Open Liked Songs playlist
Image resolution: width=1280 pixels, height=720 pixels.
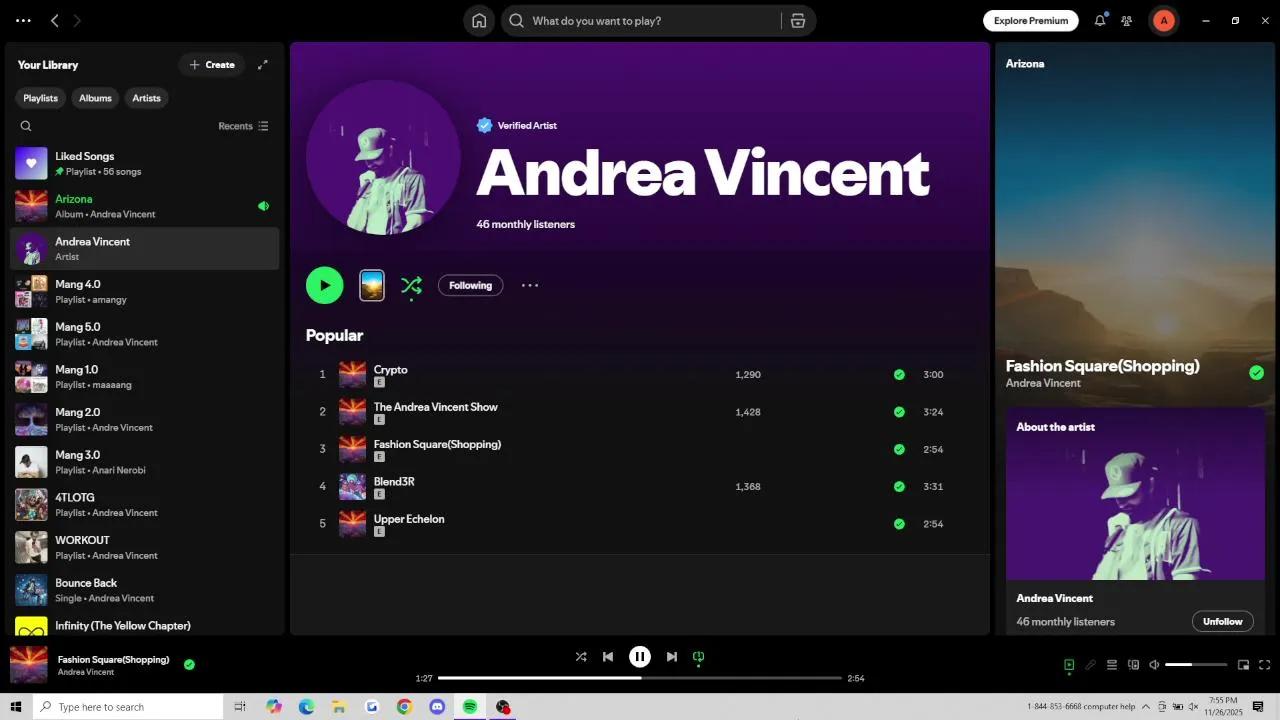coord(145,163)
